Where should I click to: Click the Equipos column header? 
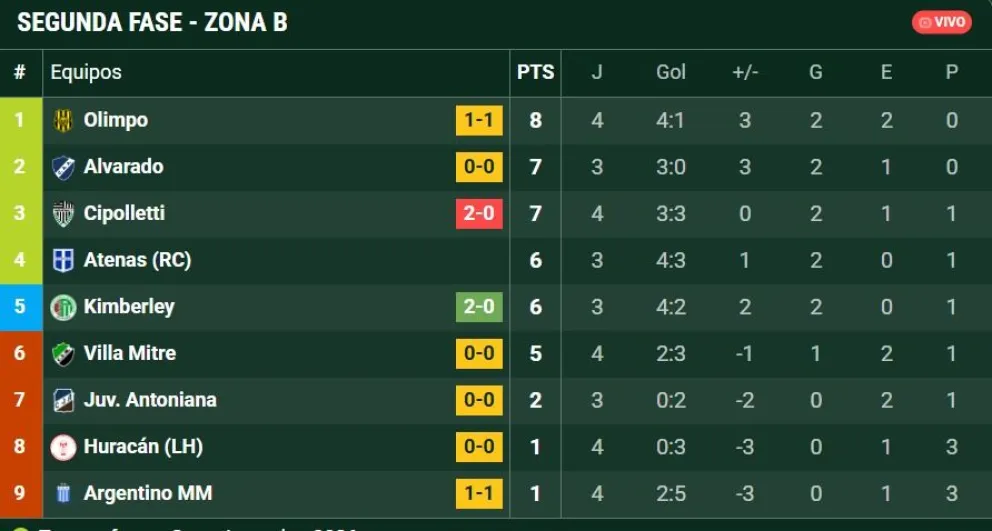(86, 72)
